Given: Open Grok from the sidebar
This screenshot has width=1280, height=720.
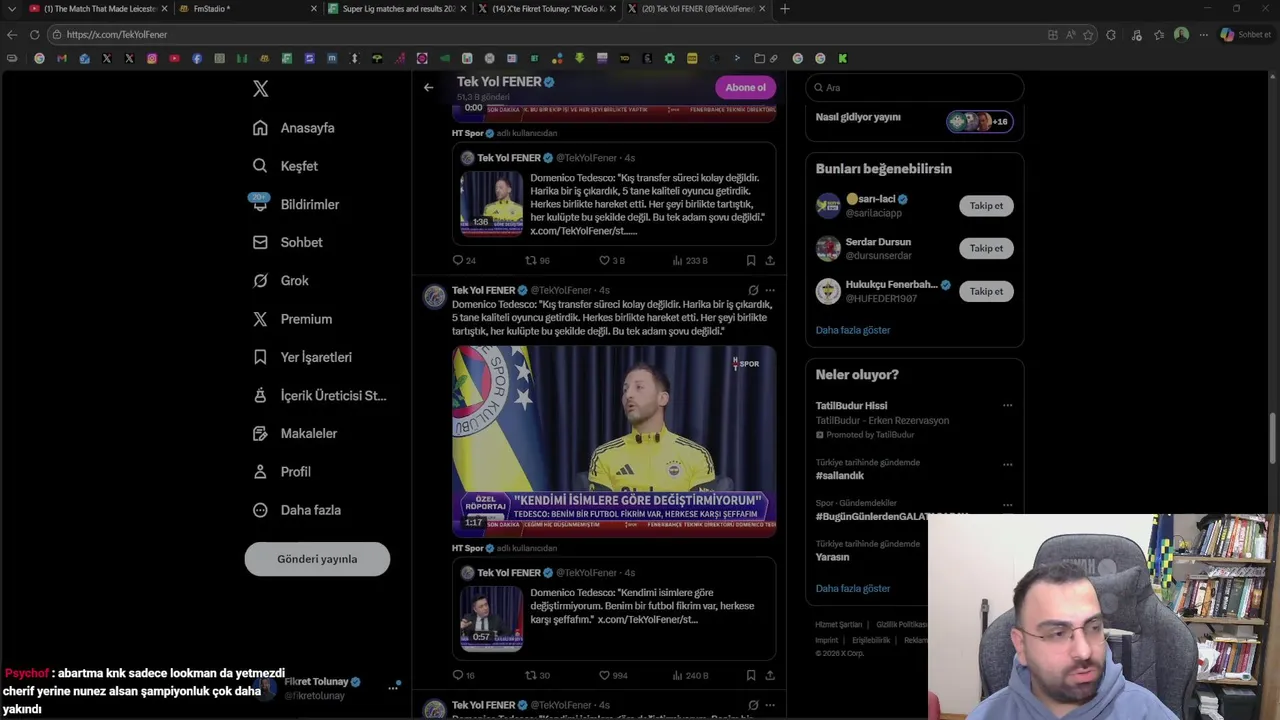Looking at the screenshot, I should pyautogui.click(x=280, y=281).
